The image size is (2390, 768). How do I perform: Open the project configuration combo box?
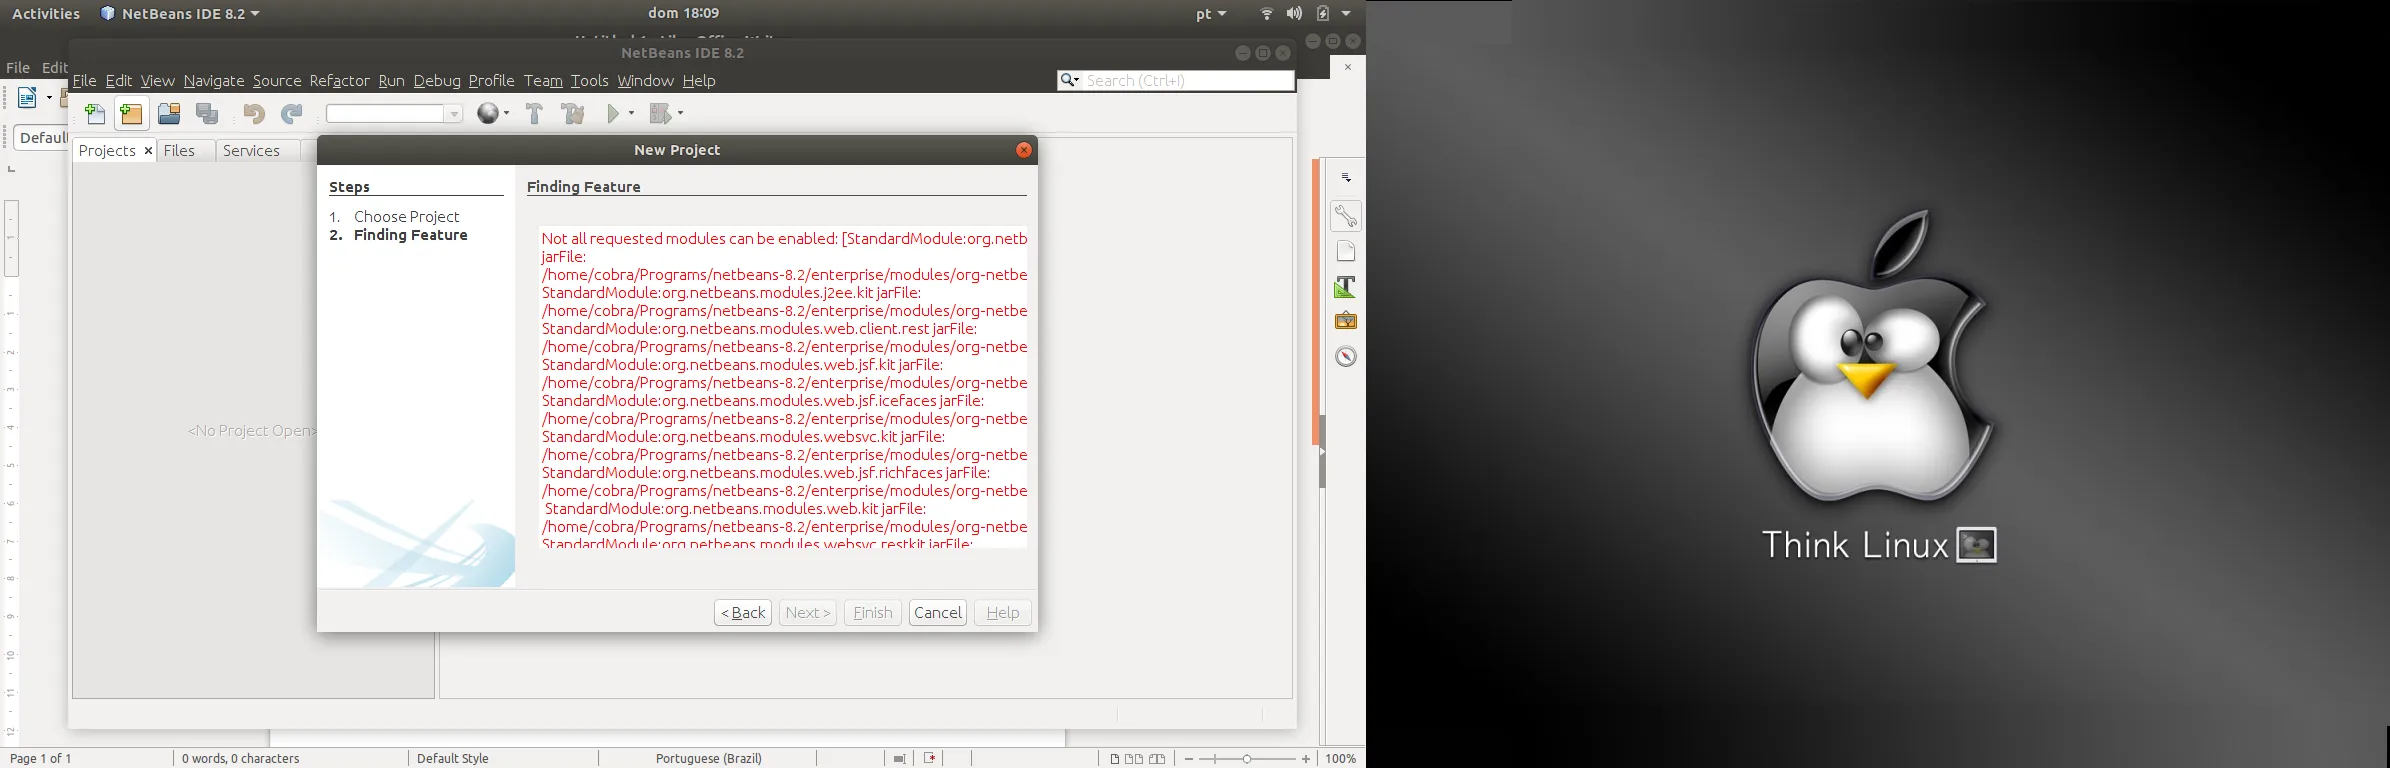pyautogui.click(x=394, y=114)
